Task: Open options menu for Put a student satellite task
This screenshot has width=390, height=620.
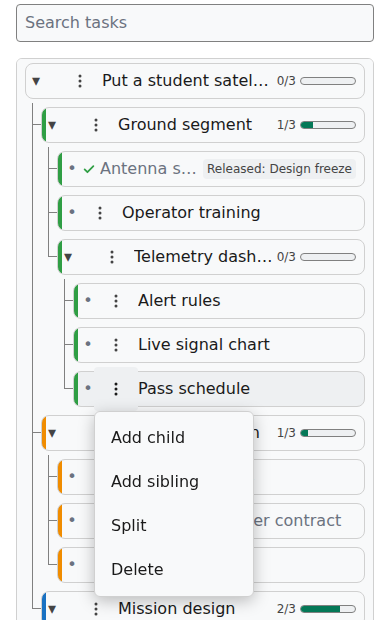Action: pos(80,81)
